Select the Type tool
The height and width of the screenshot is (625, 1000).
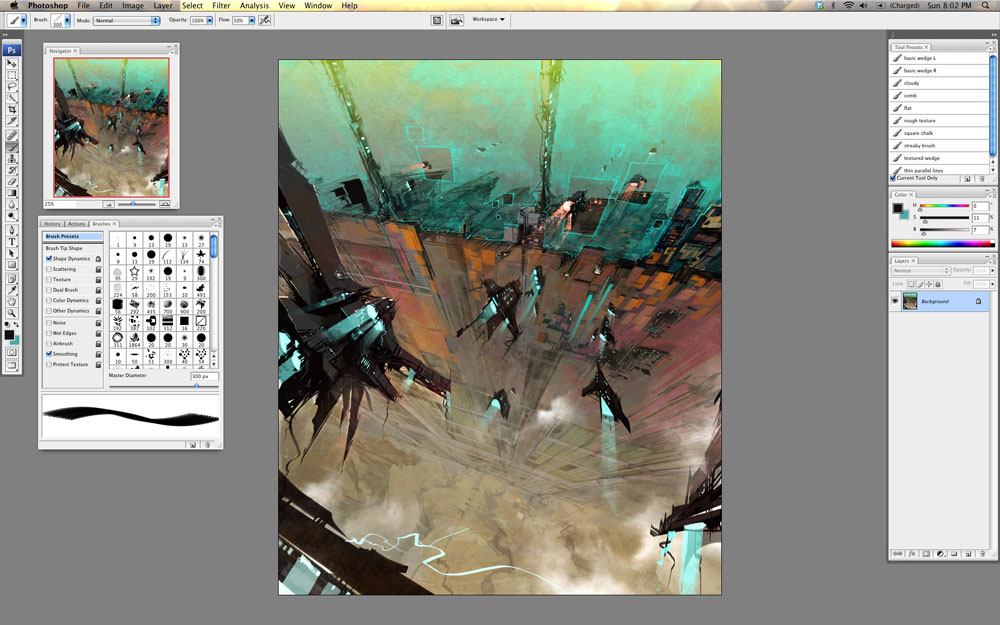click(11, 242)
